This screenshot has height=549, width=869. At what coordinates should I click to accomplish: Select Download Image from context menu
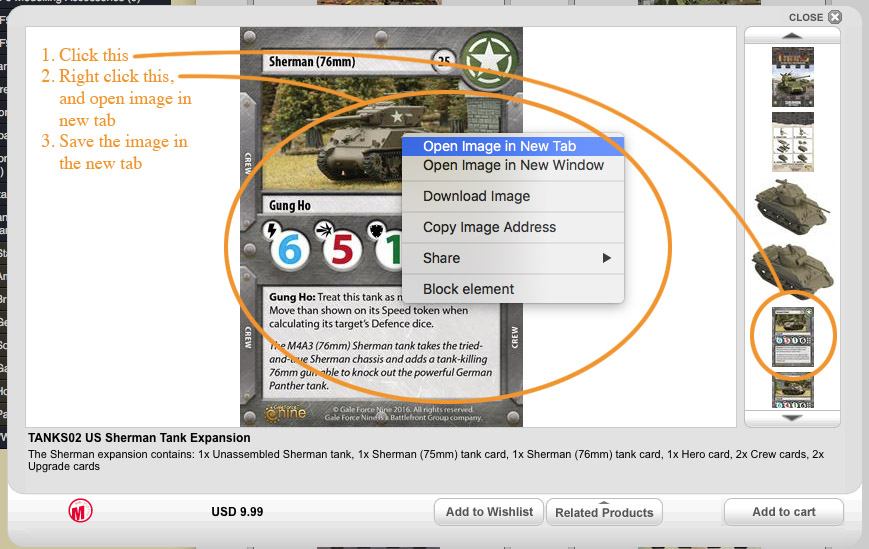[513, 196]
